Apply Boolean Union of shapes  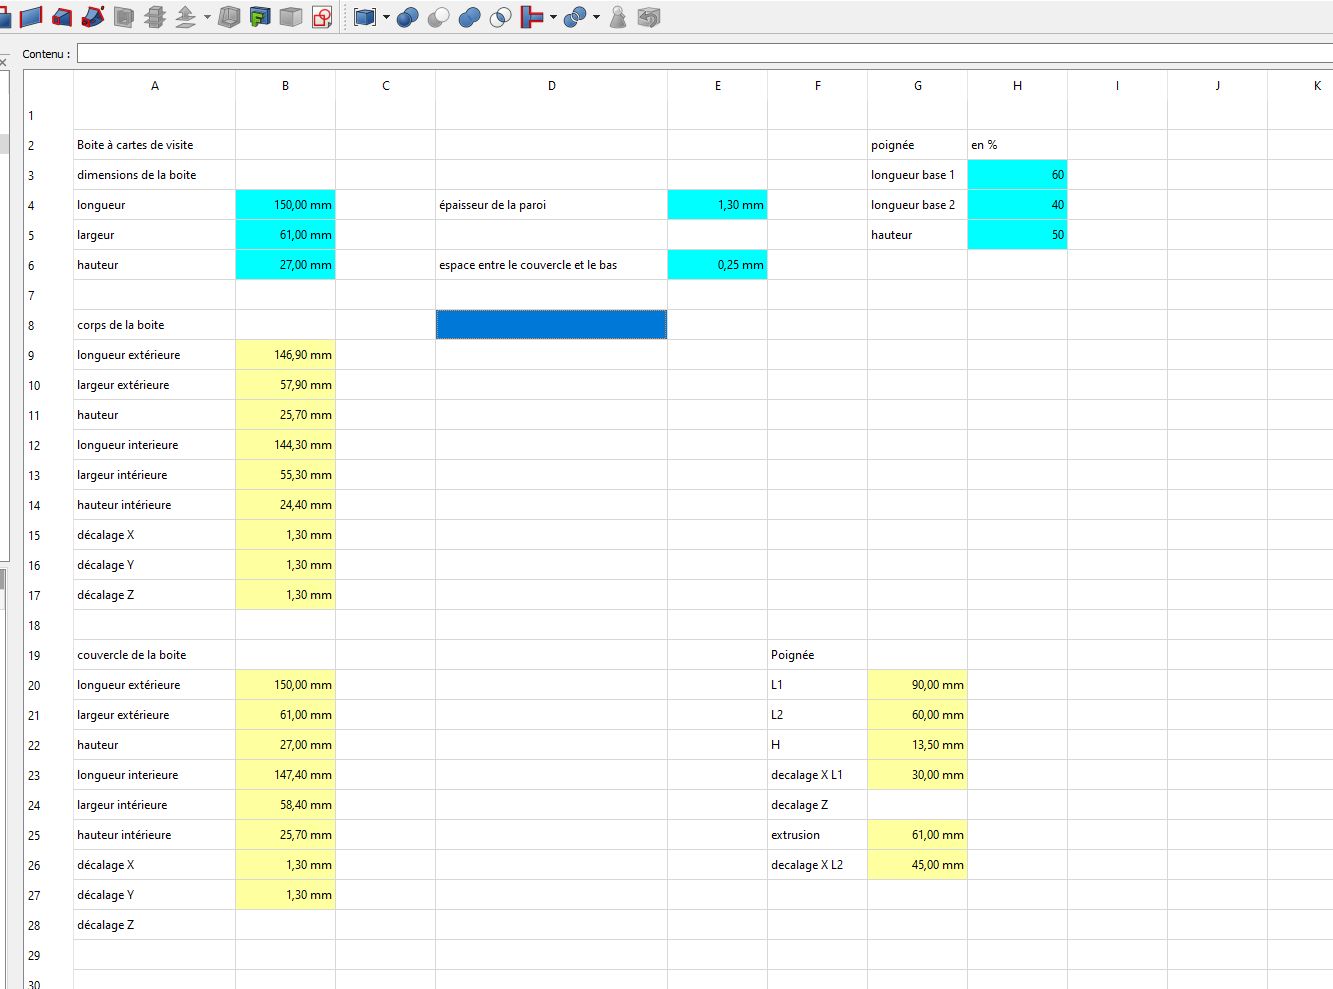[469, 17]
